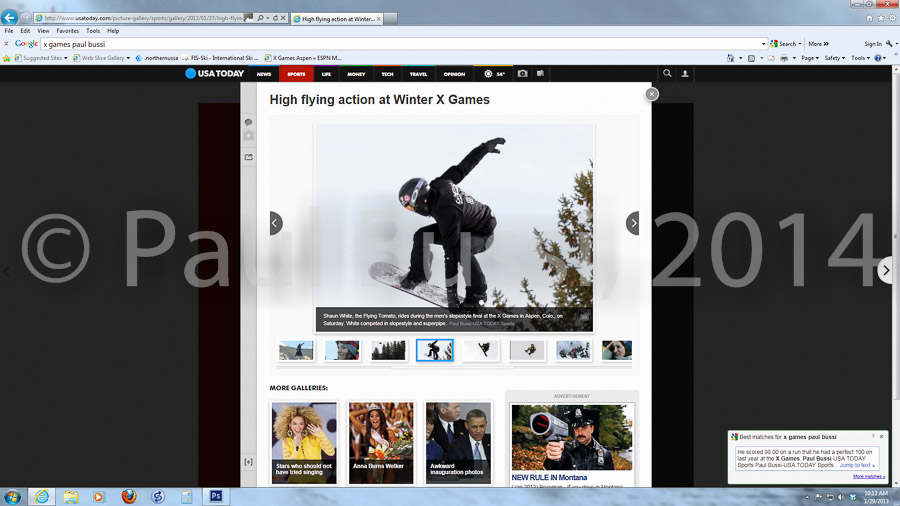Viewport: 900px width, 506px height.
Task: Open the Page command bar dropdown
Action: [x=810, y=58]
